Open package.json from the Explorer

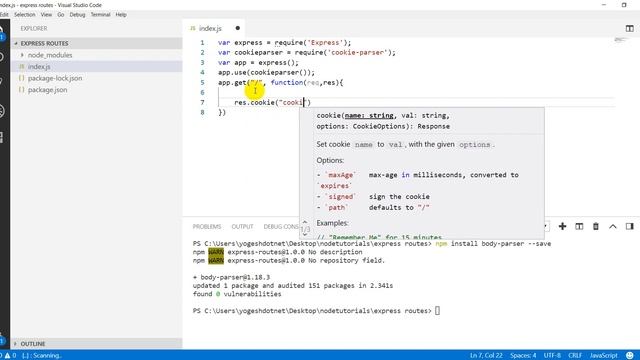(x=96, y=89)
